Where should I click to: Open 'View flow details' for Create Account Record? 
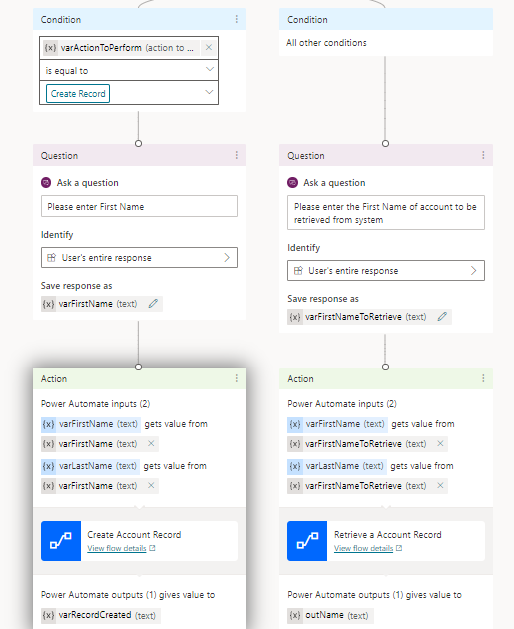[x=117, y=548]
